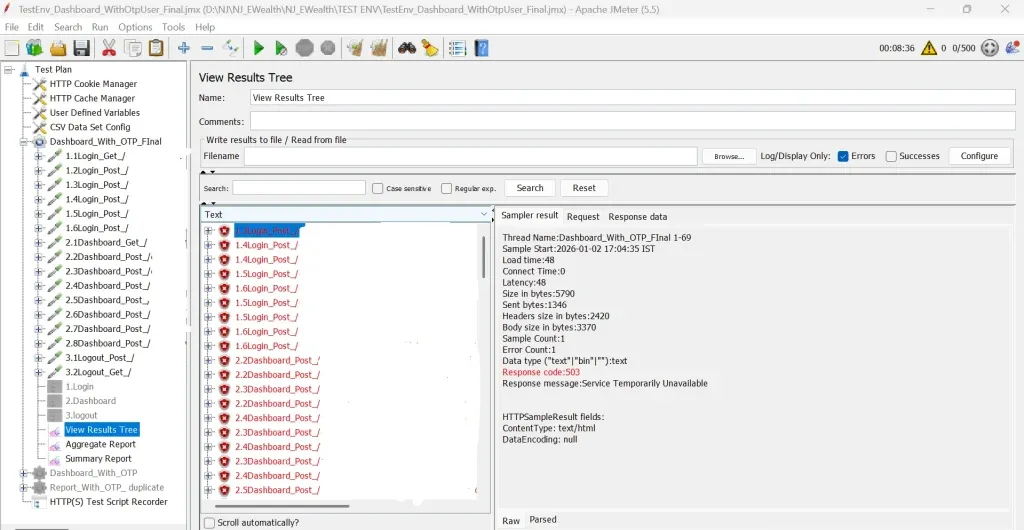Screen dimensions: 1024x530
Task: Click the Search text field
Action: point(299,188)
